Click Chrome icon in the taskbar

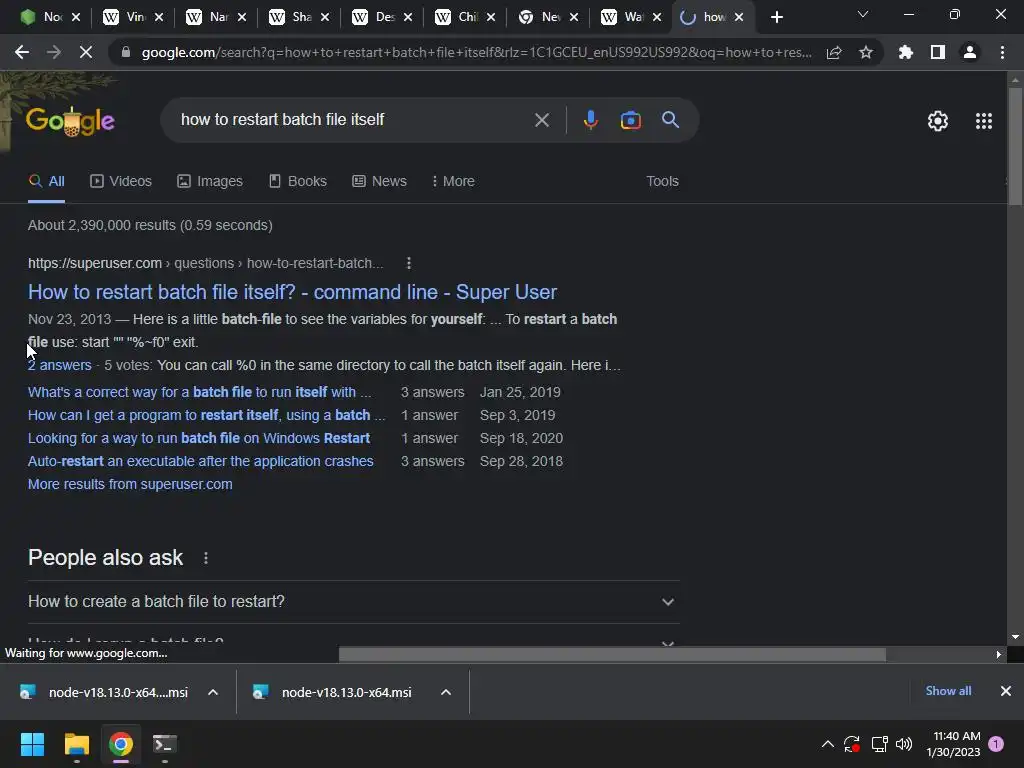(x=121, y=744)
